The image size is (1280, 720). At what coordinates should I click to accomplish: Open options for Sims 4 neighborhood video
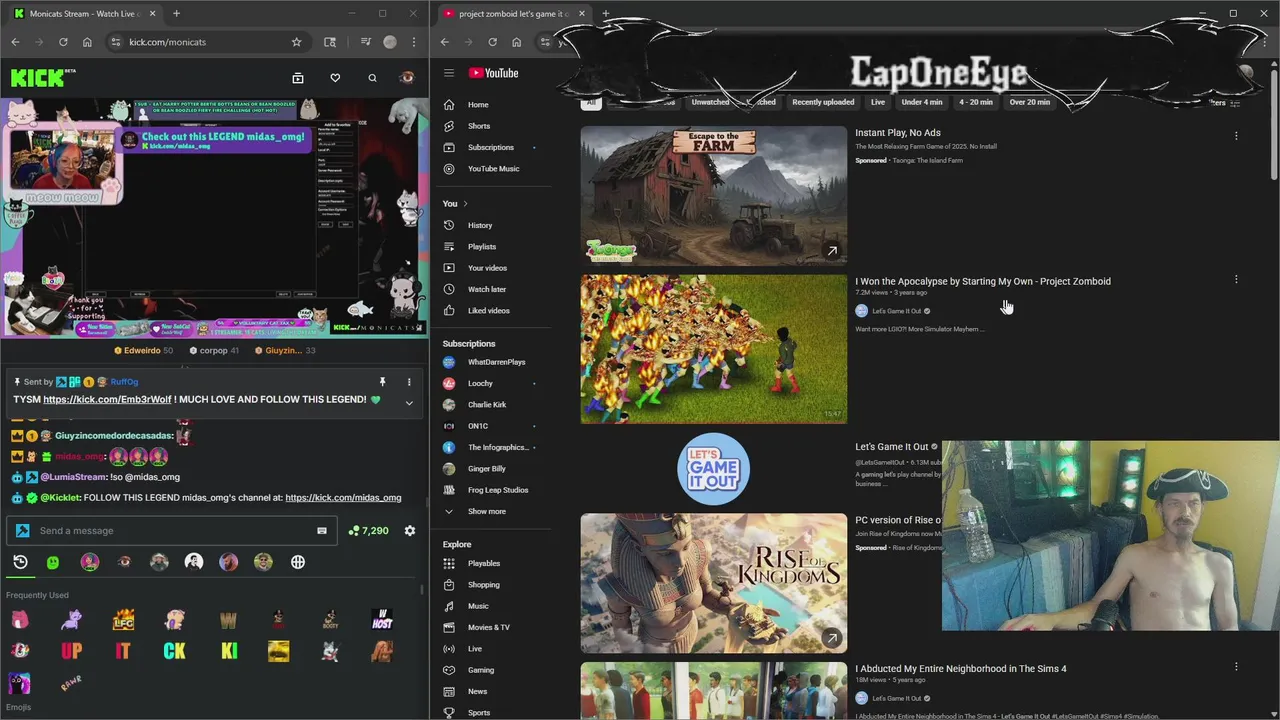point(1236,667)
